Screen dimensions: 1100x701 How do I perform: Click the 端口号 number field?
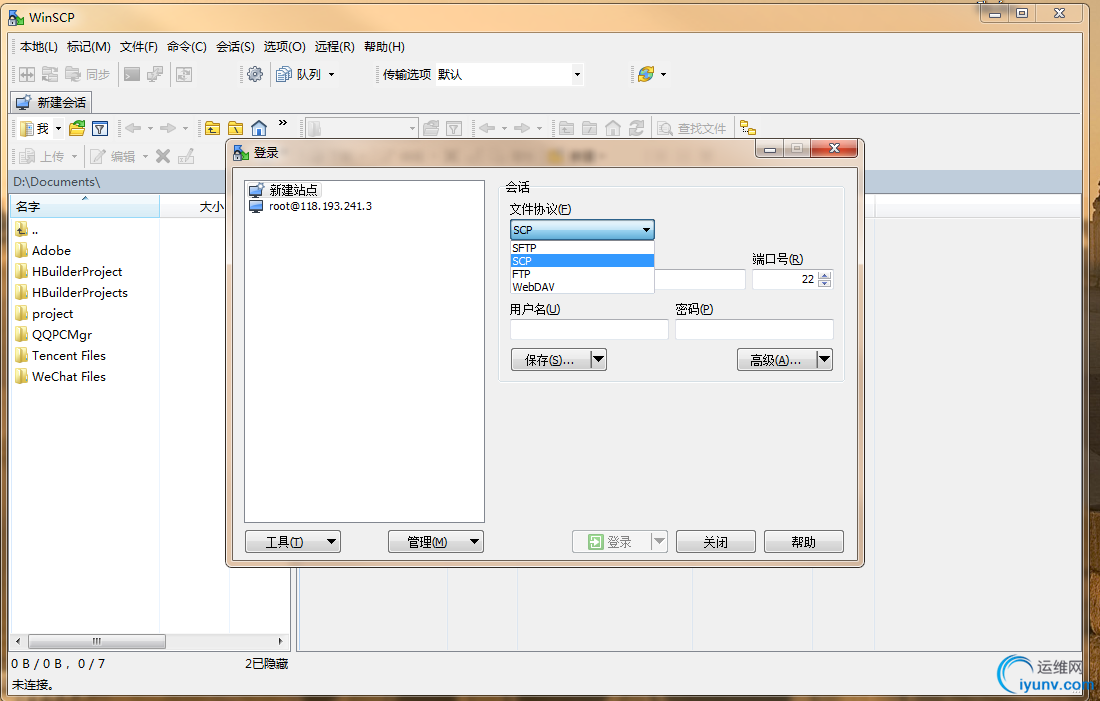click(x=785, y=279)
